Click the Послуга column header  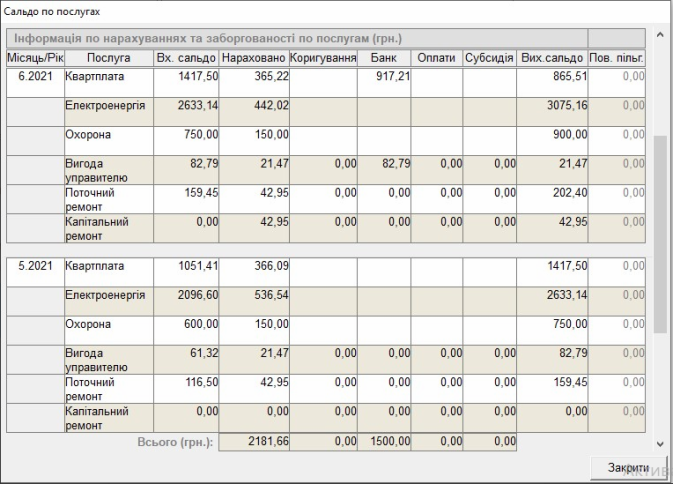click(107, 58)
